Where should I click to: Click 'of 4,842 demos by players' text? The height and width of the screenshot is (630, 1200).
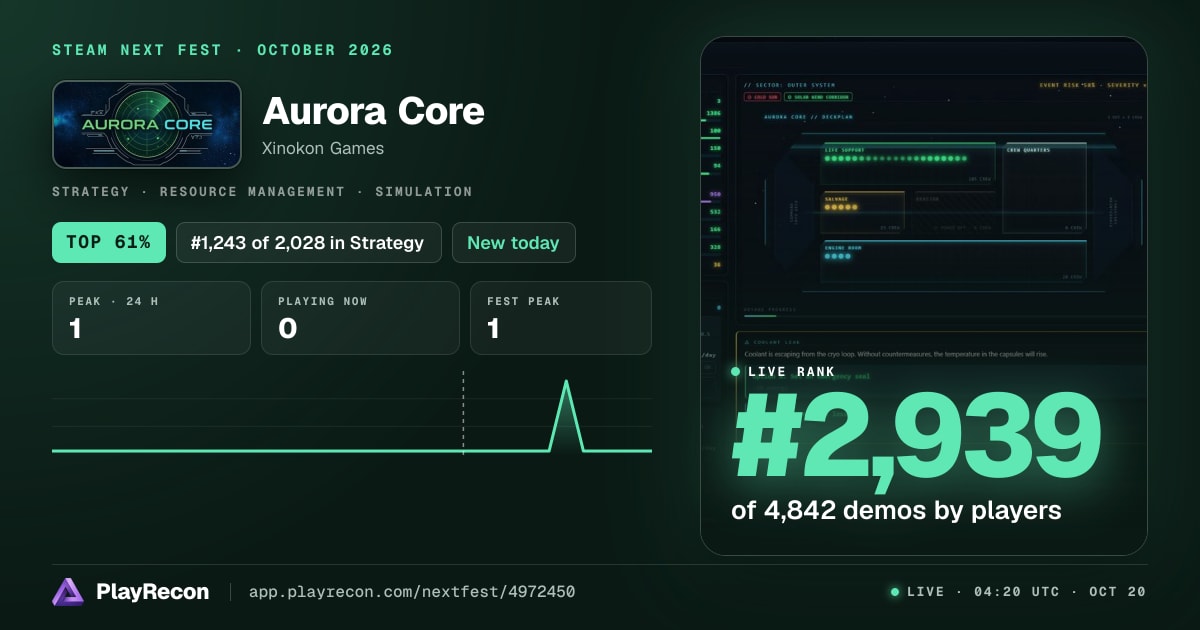coord(896,510)
